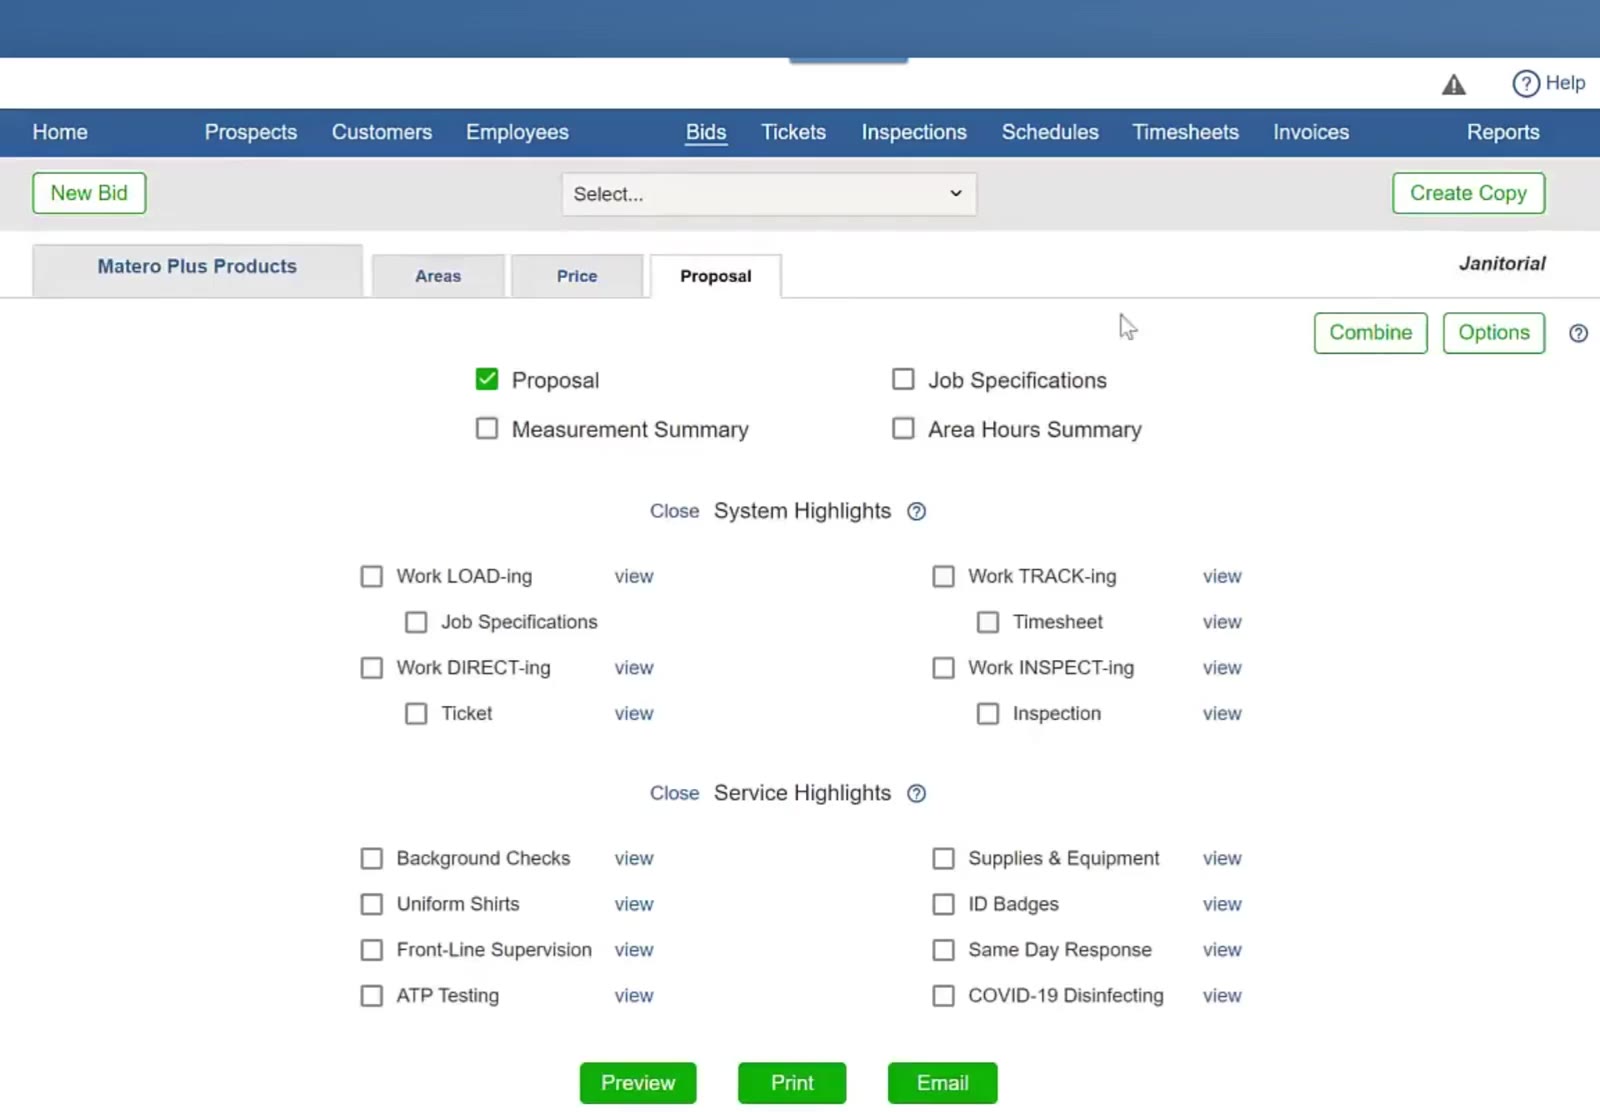Check Job Specifications under Work LOAD-ing
Image resolution: width=1600 pixels, height=1112 pixels.
(x=416, y=622)
